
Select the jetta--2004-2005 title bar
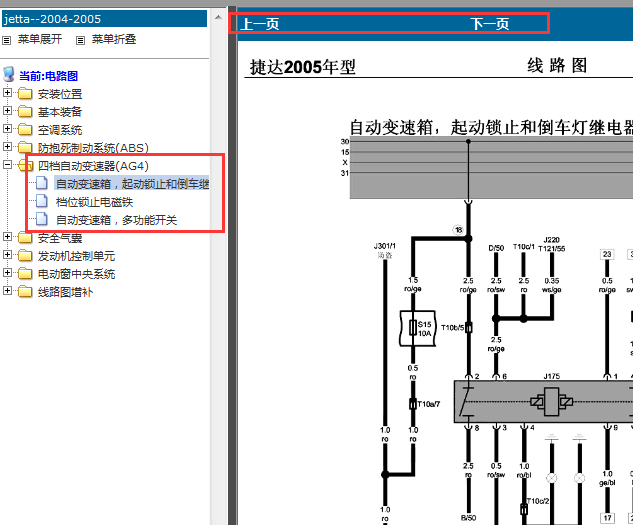(104, 19)
